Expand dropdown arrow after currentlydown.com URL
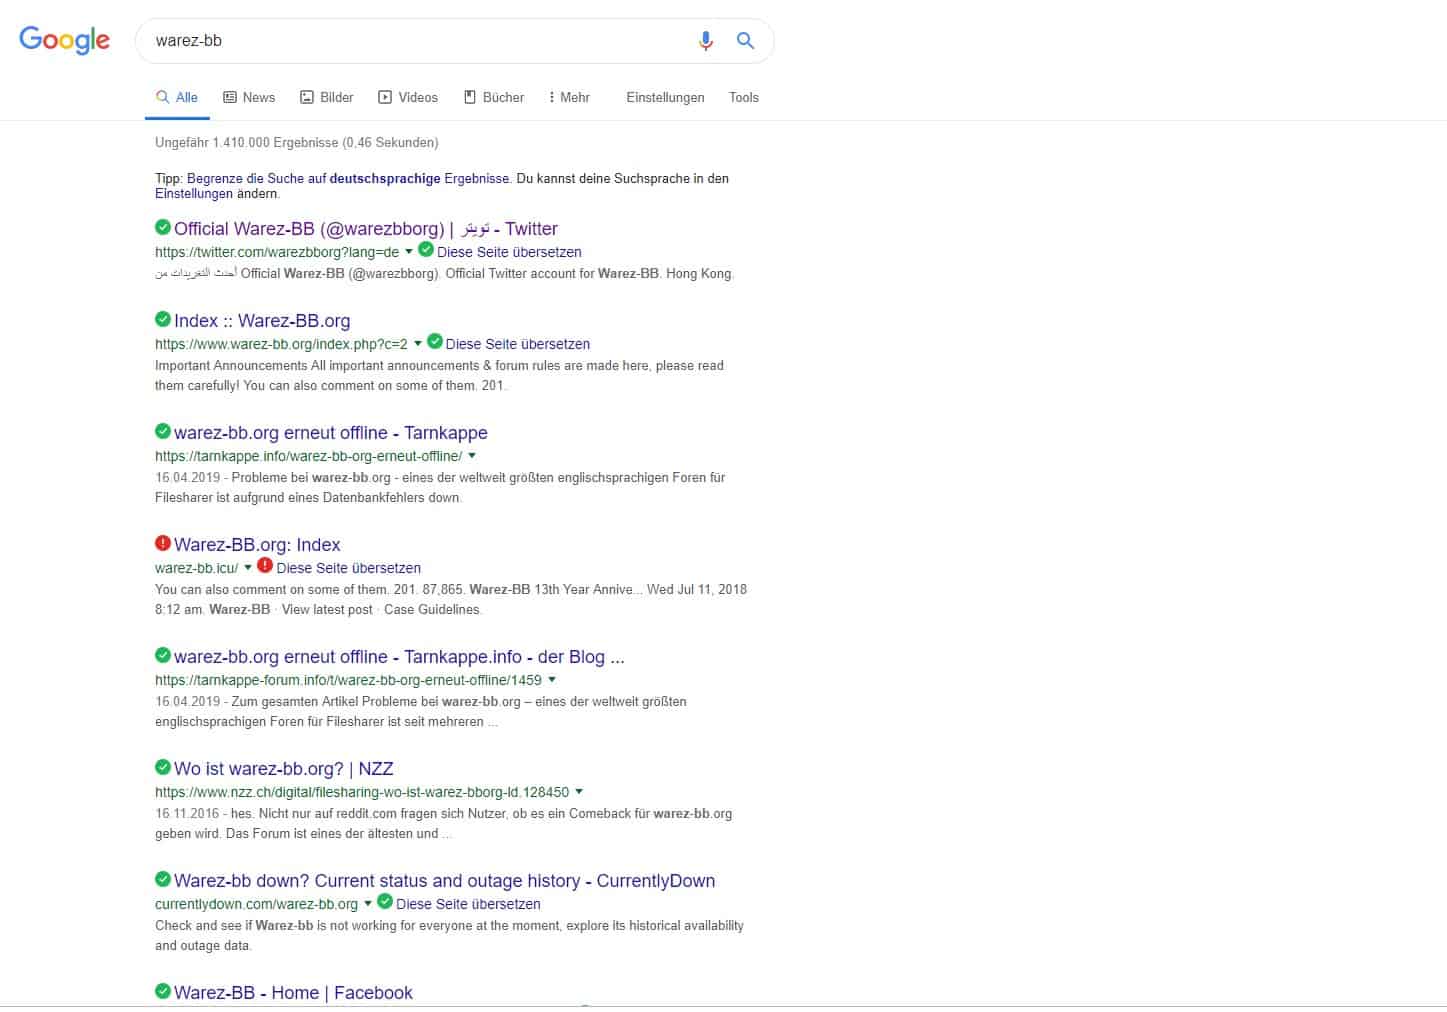1447x1012 pixels. pyautogui.click(x=368, y=904)
